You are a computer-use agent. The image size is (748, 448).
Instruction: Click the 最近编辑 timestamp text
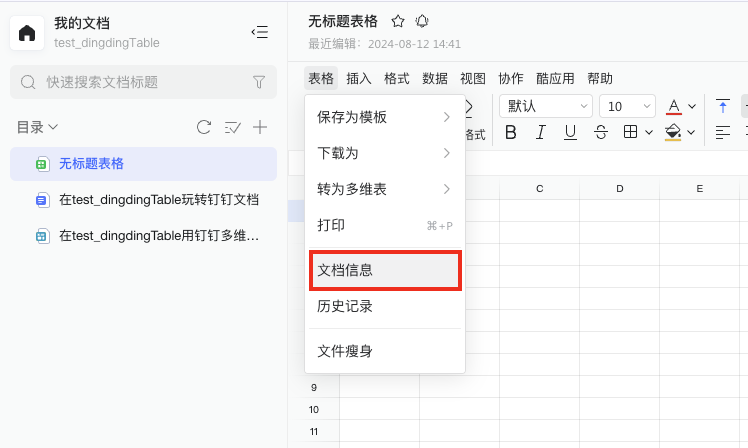click(x=384, y=44)
